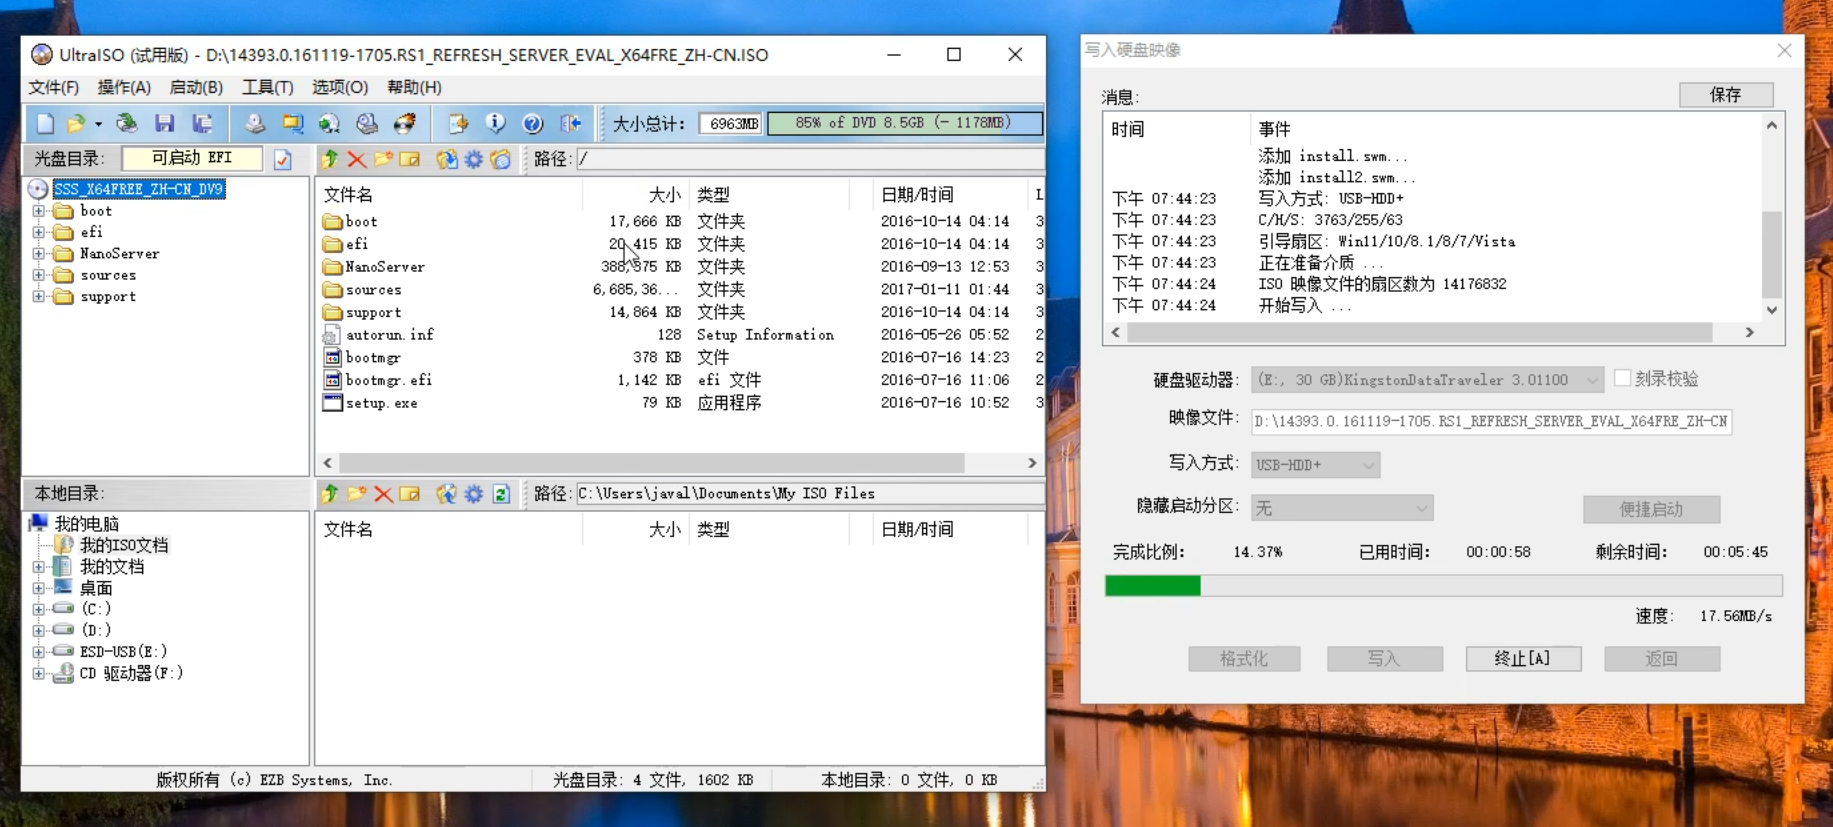Image resolution: width=1833 pixels, height=827 pixels.
Task: Click the red X Delete icon in 本地目录 toolbar
Action: coord(383,493)
